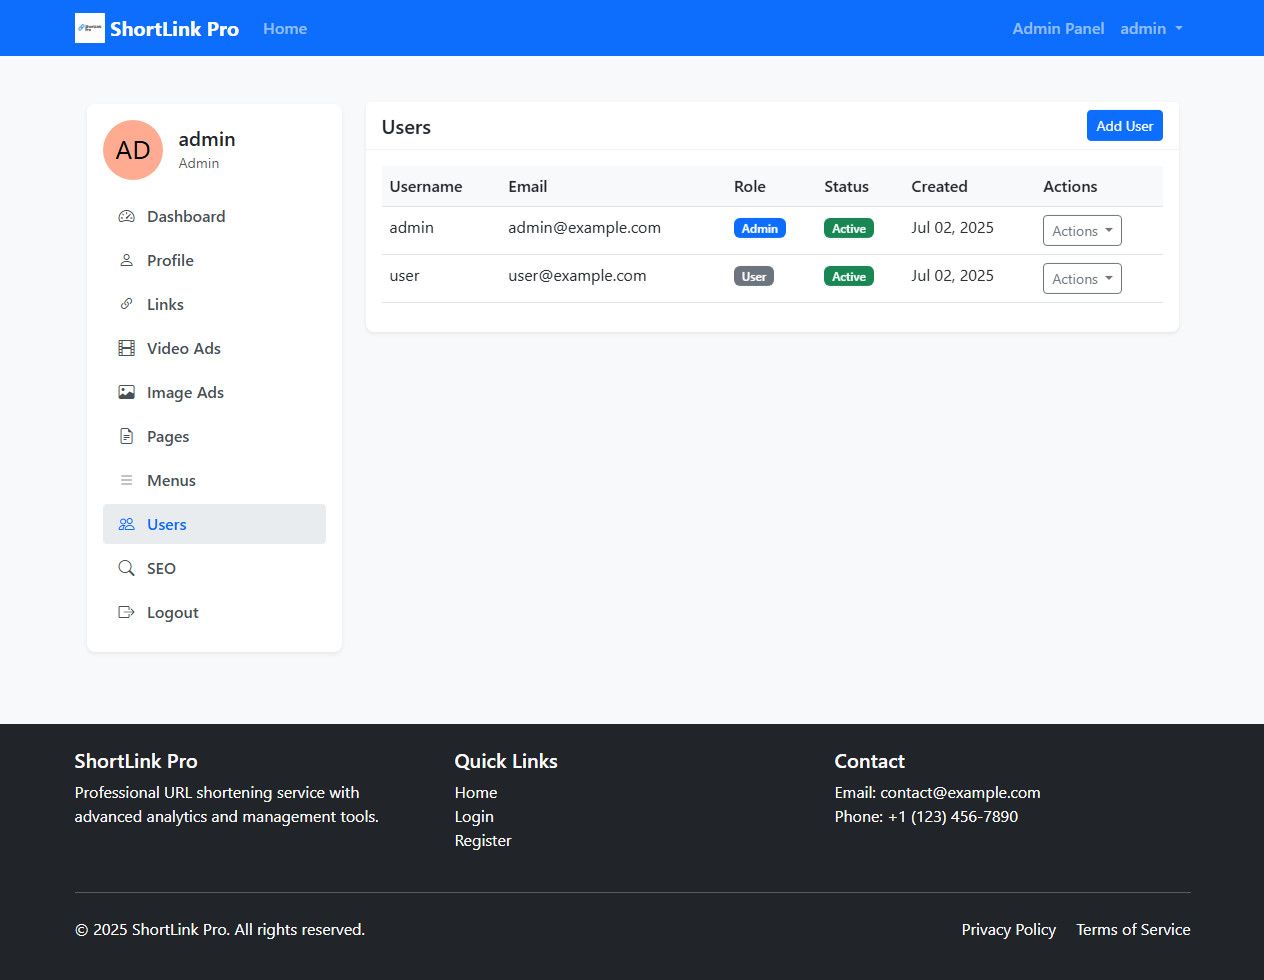Open the Admin Panel navbar link

[1058, 28]
